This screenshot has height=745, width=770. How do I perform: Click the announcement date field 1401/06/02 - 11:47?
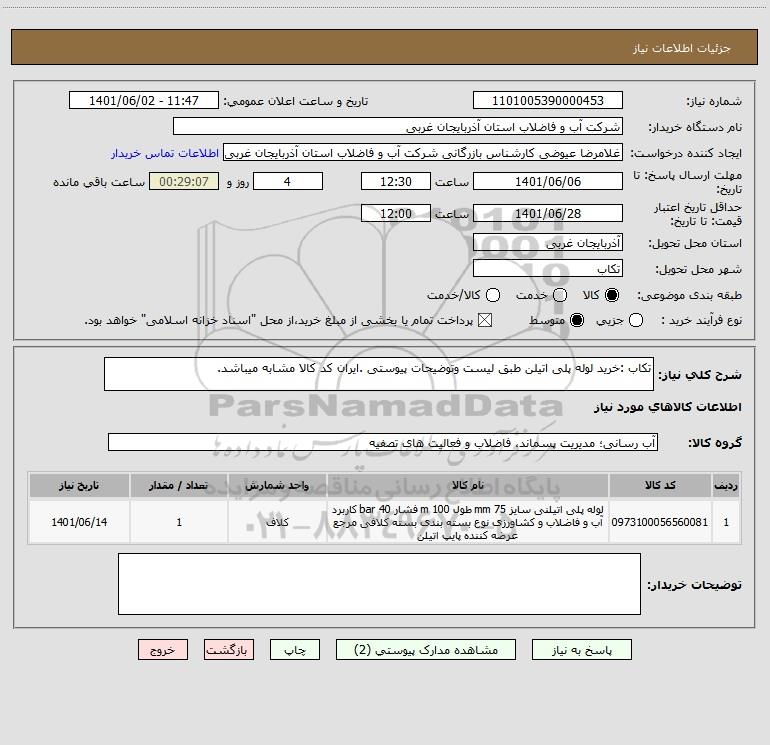click(144, 101)
